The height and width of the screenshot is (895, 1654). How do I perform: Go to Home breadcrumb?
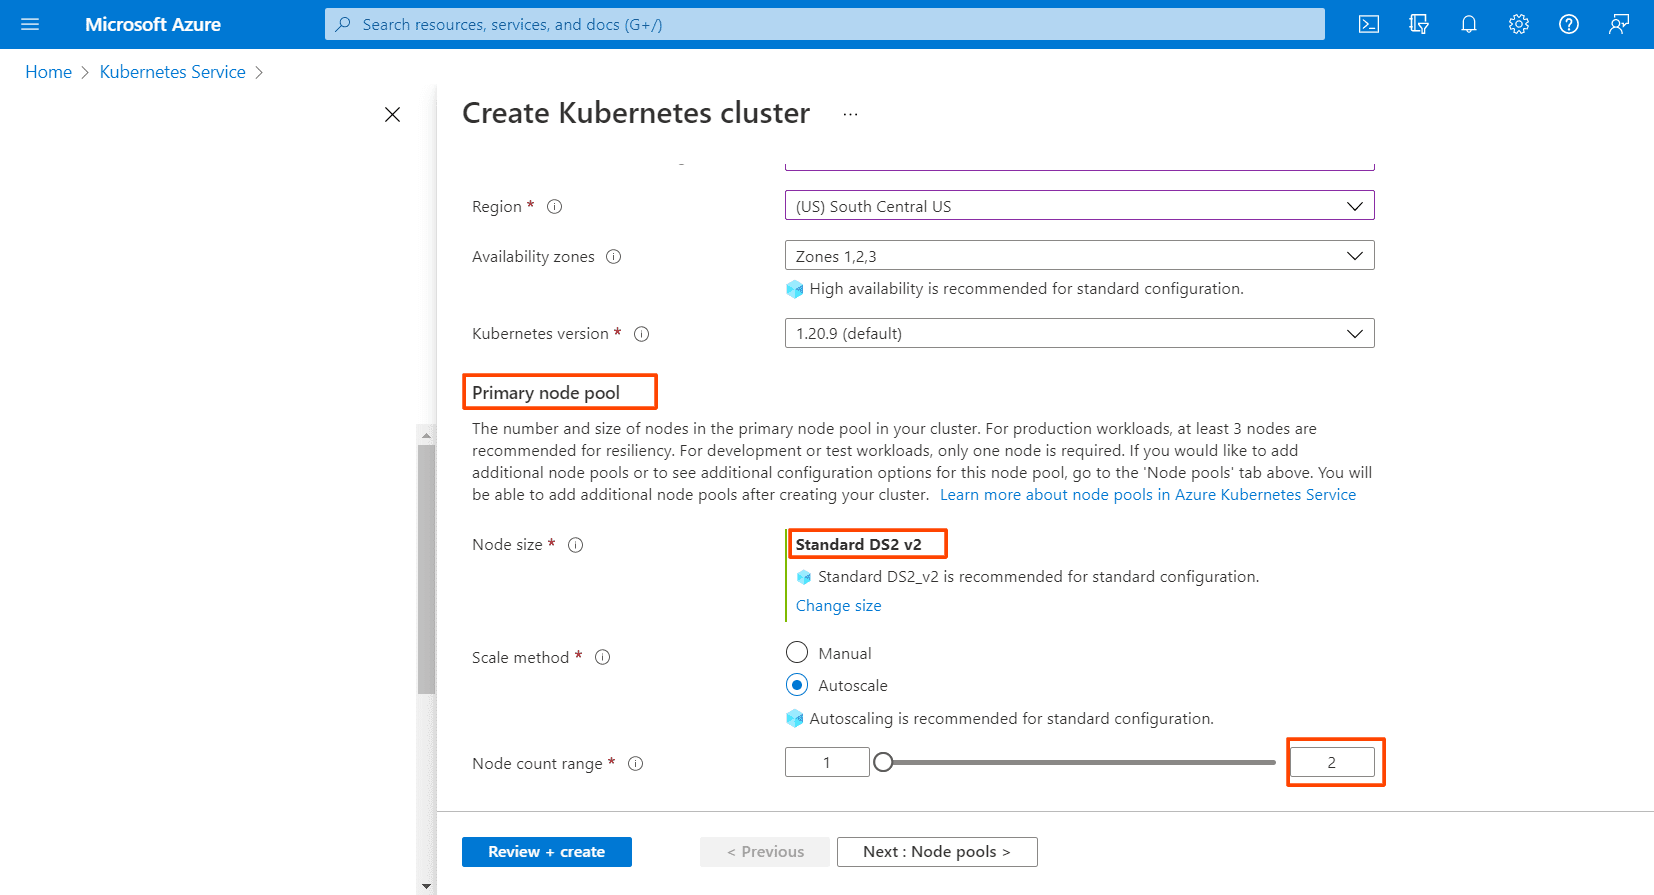coord(48,72)
